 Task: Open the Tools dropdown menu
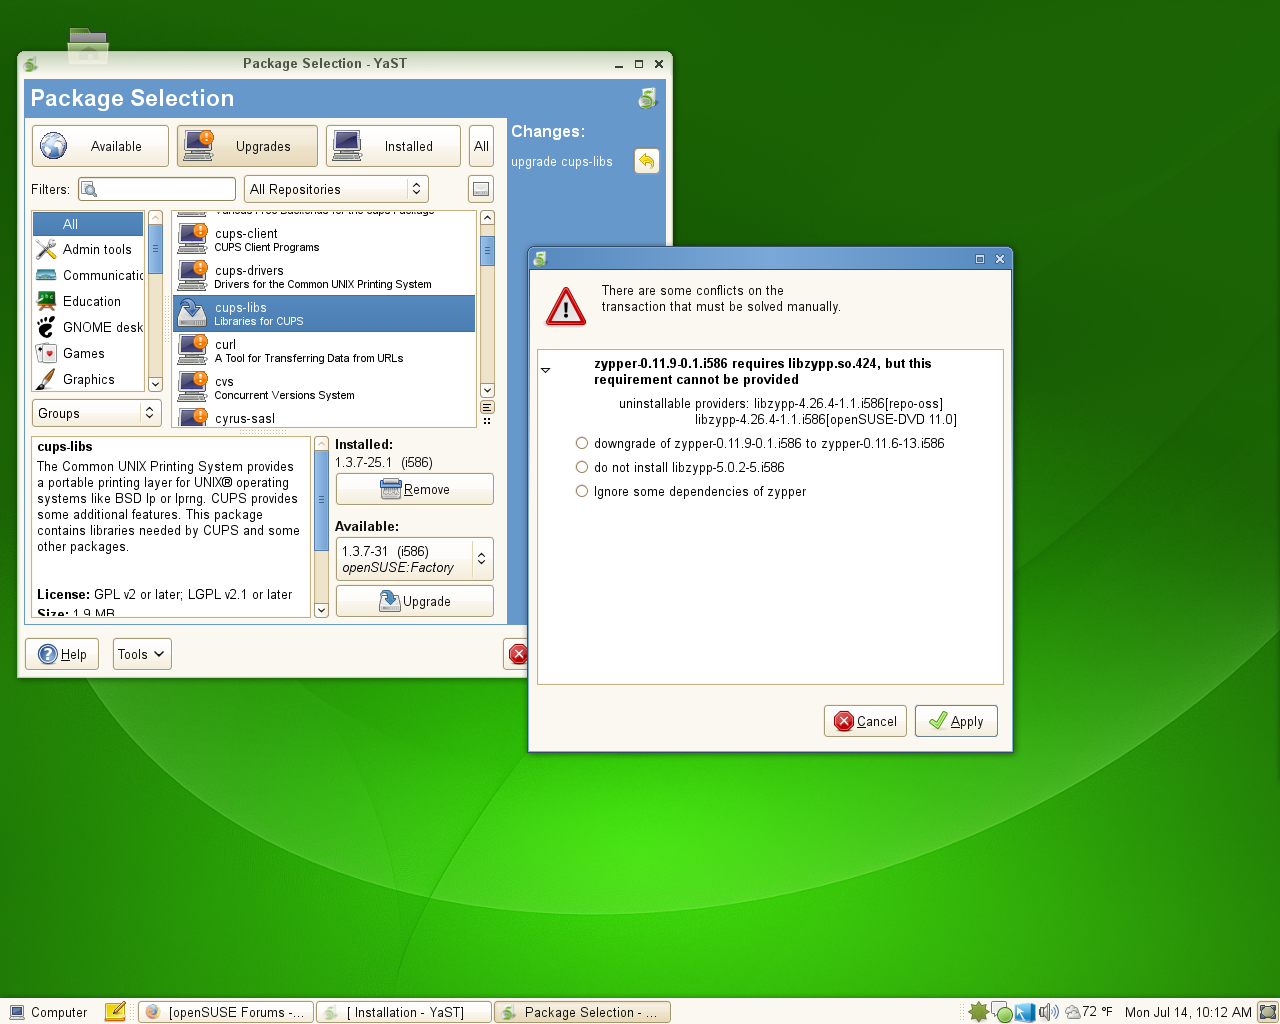(142, 654)
